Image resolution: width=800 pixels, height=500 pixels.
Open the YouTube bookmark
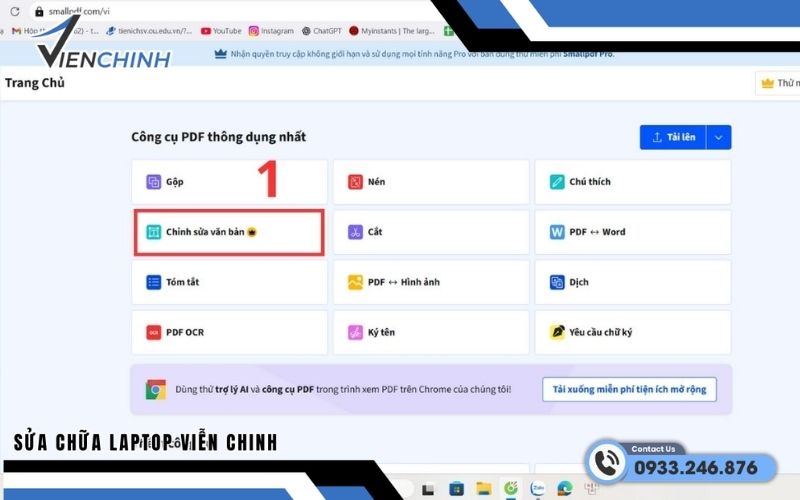click(221, 31)
